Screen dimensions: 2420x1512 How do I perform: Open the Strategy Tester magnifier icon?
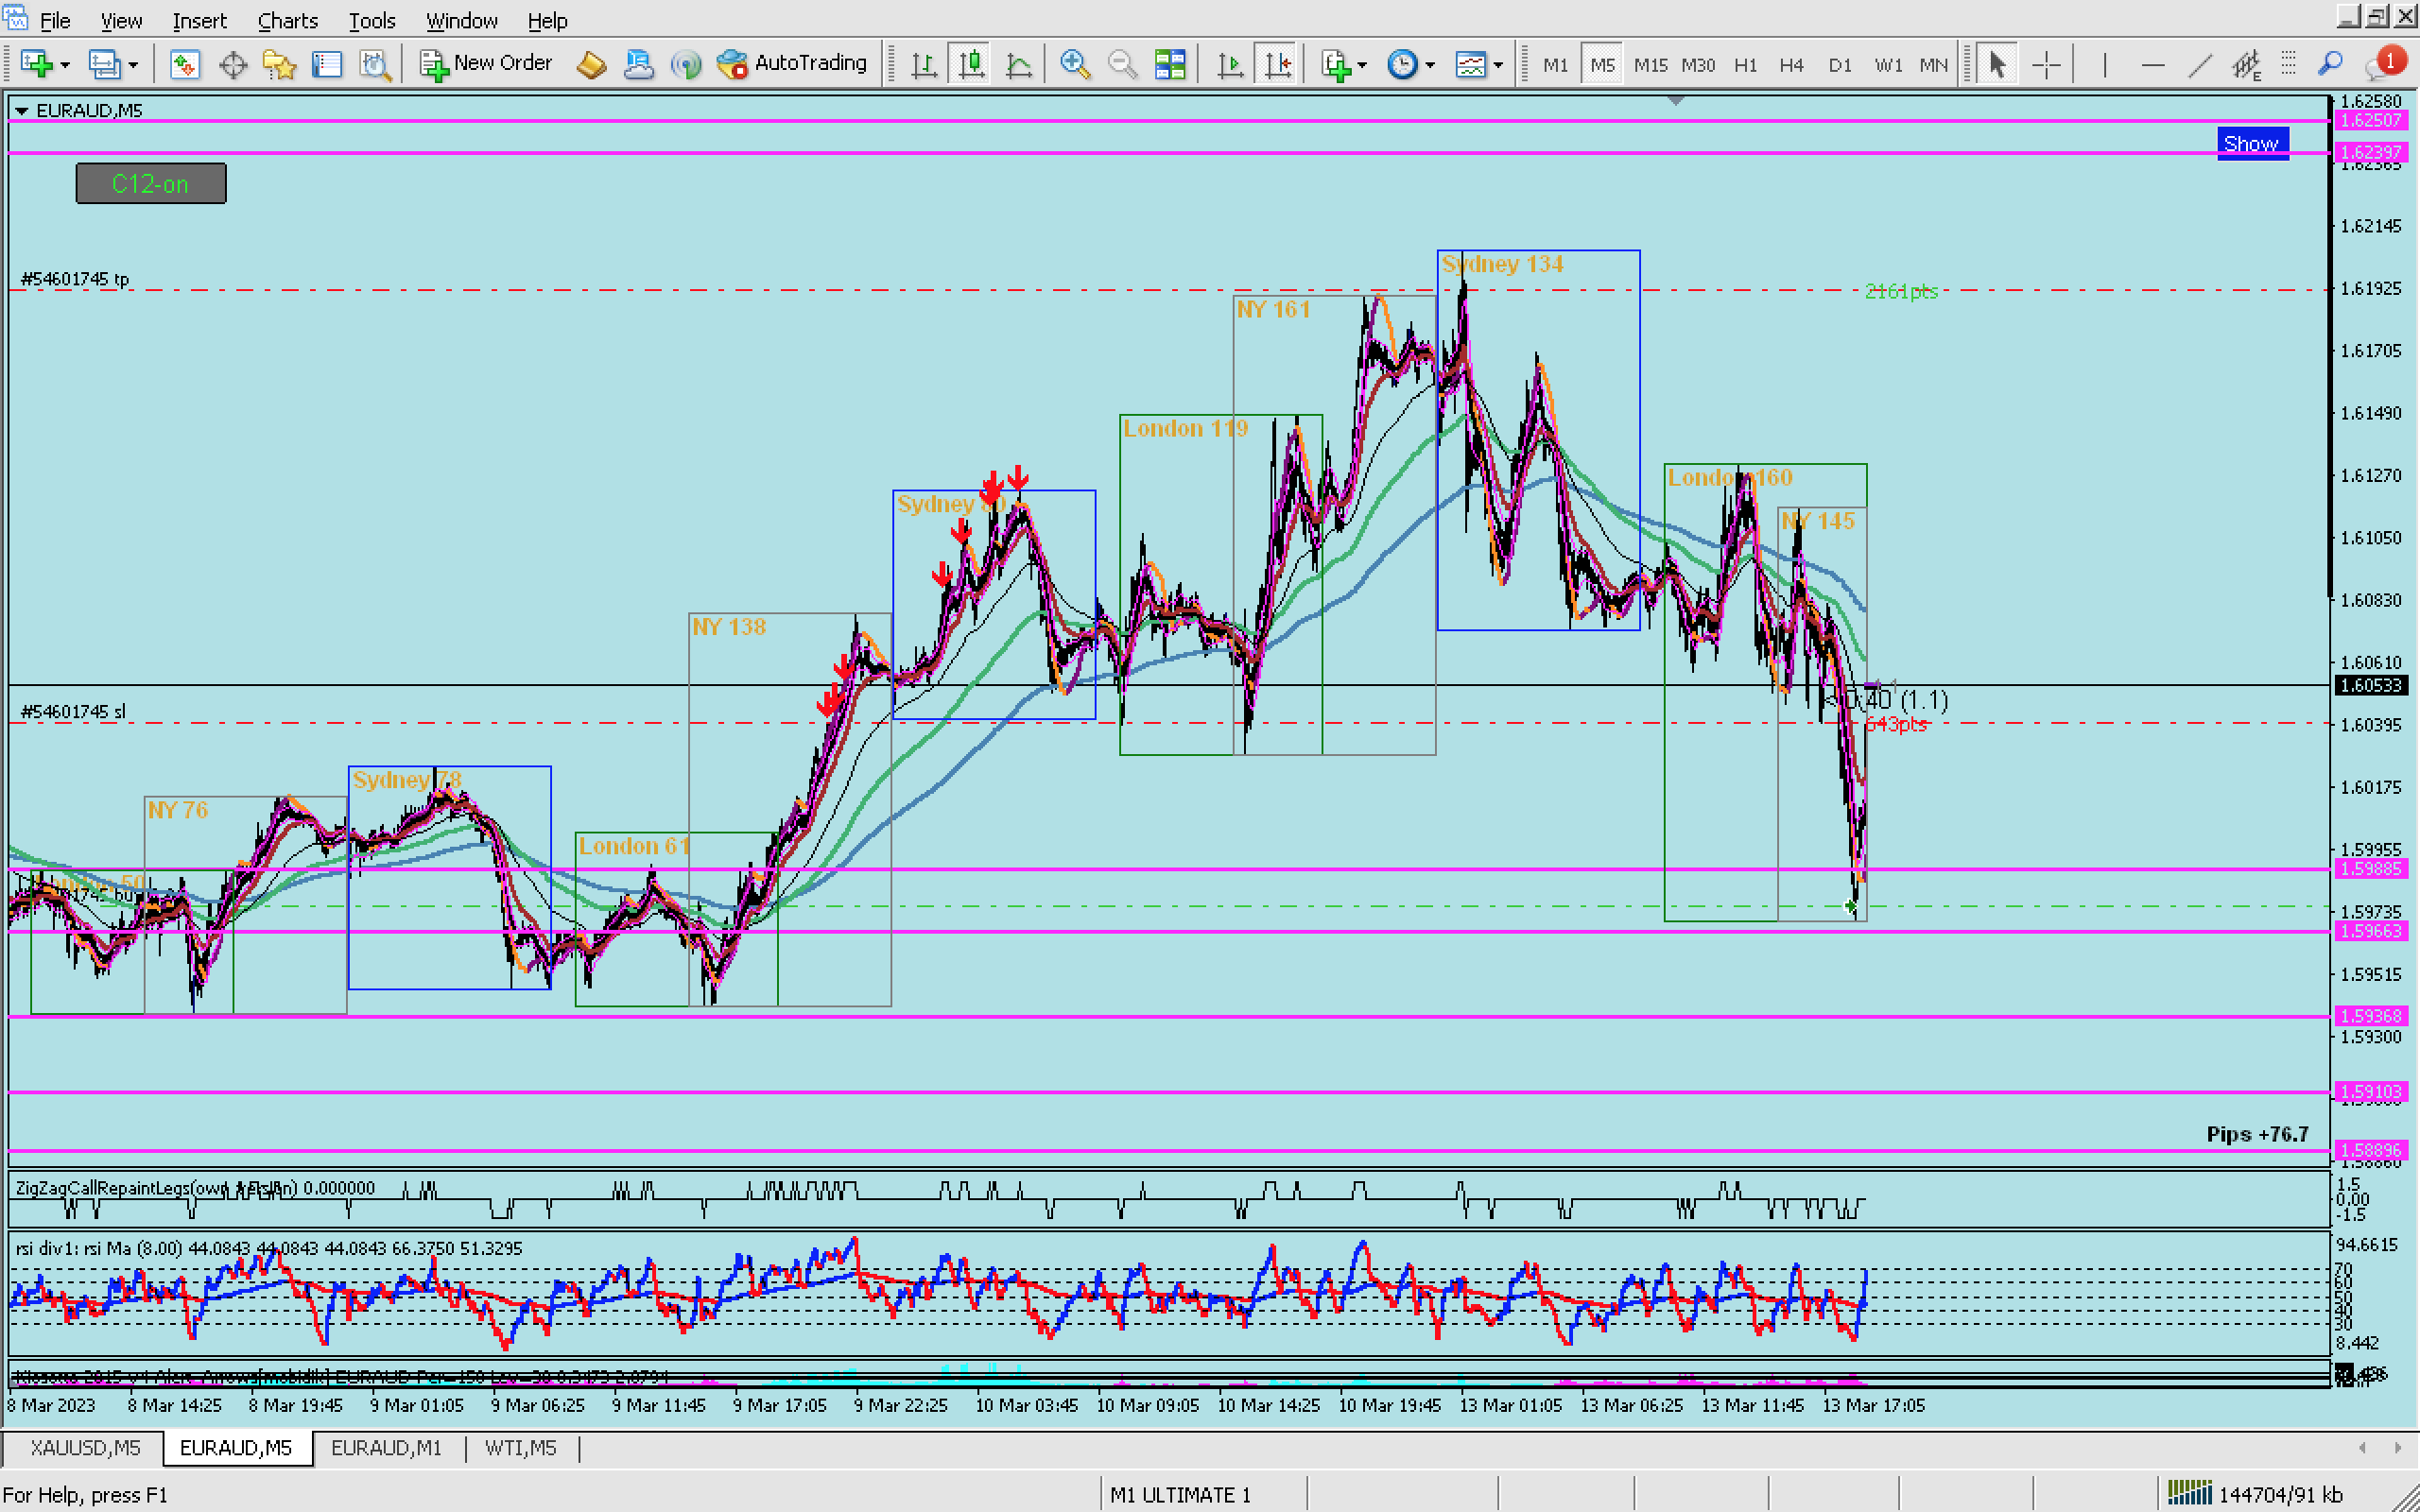pyautogui.click(x=374, y=65)
